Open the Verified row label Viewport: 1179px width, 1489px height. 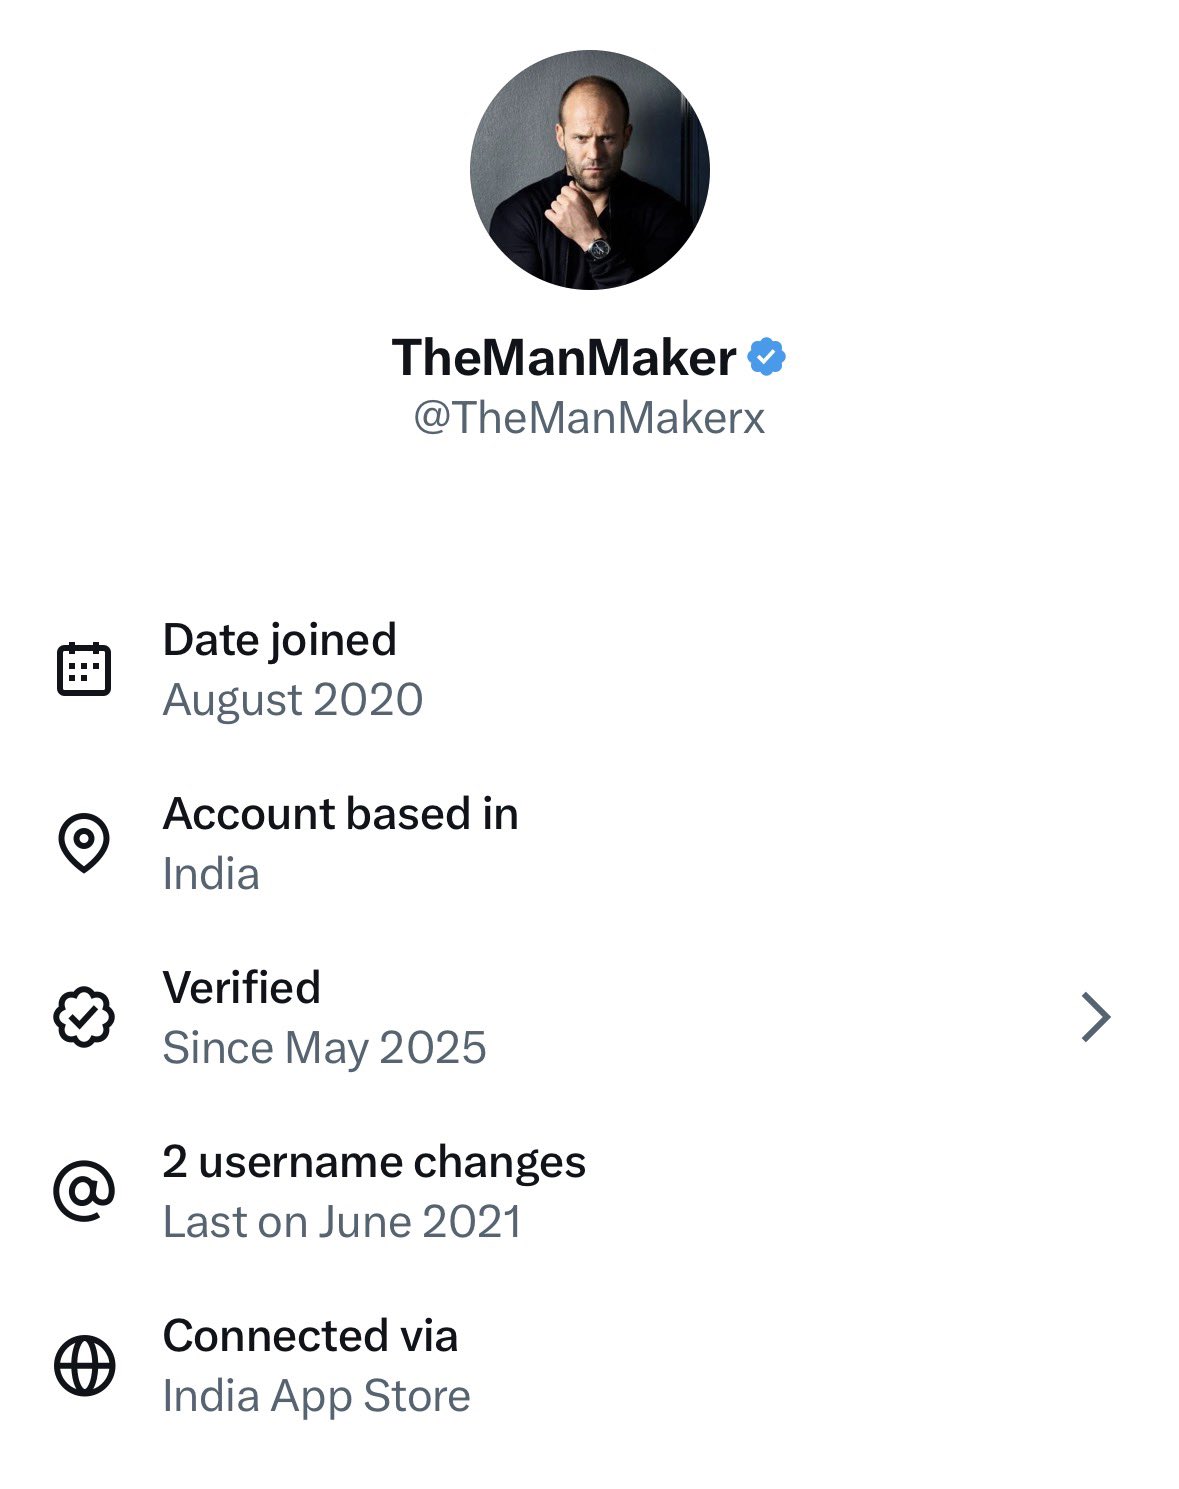pos(242,988)
